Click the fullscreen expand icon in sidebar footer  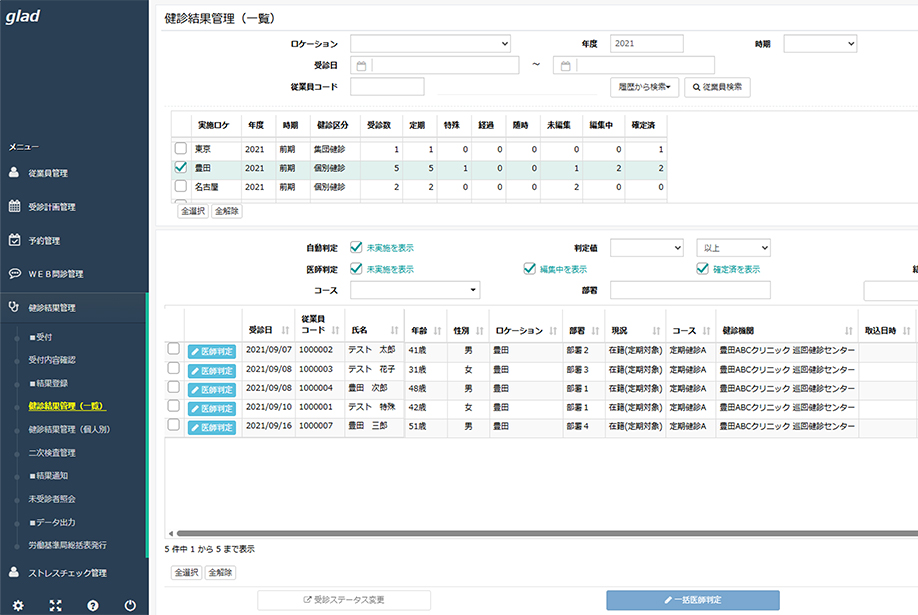pos(55,605)
